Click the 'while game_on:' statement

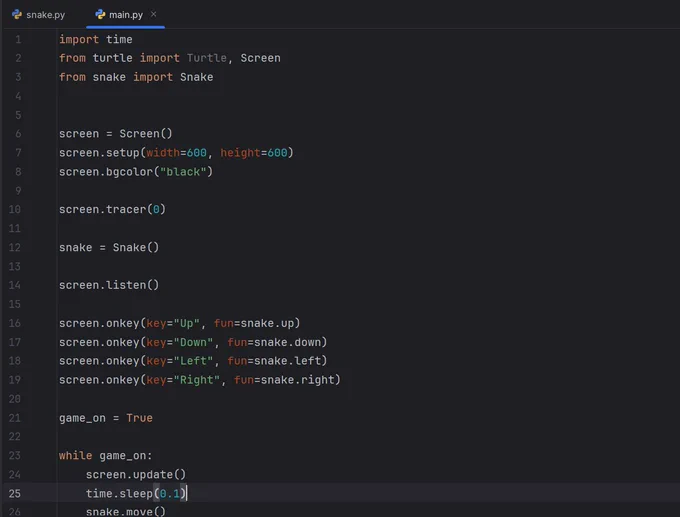click(x=106, y=456)
